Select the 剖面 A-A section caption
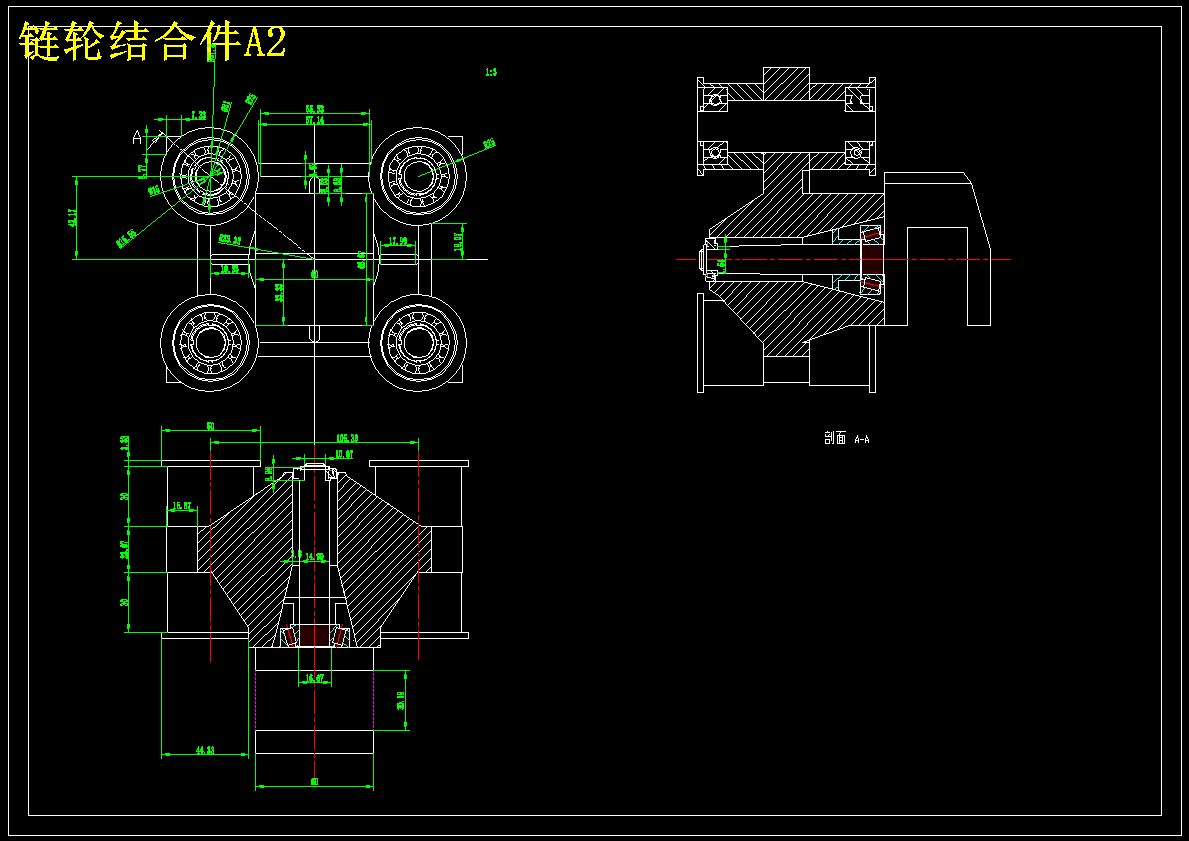 [x=846, y=438]
